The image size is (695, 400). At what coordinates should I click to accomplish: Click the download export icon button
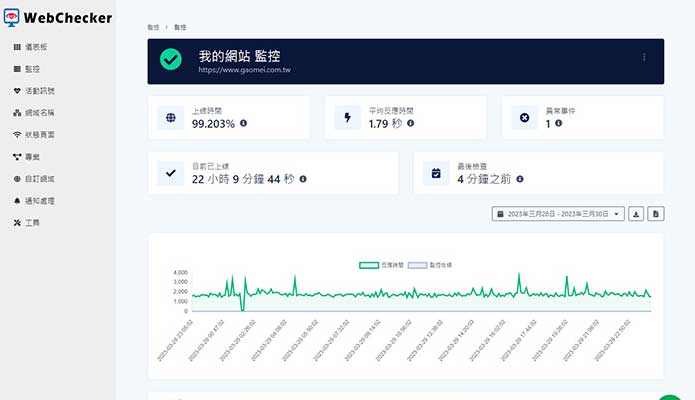(x=636, y=214)
